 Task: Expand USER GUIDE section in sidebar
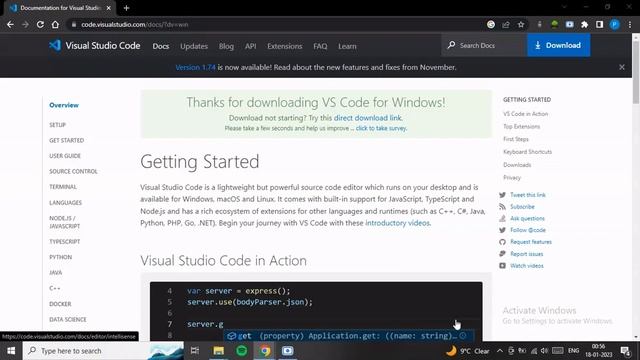(x=65, y=156)
